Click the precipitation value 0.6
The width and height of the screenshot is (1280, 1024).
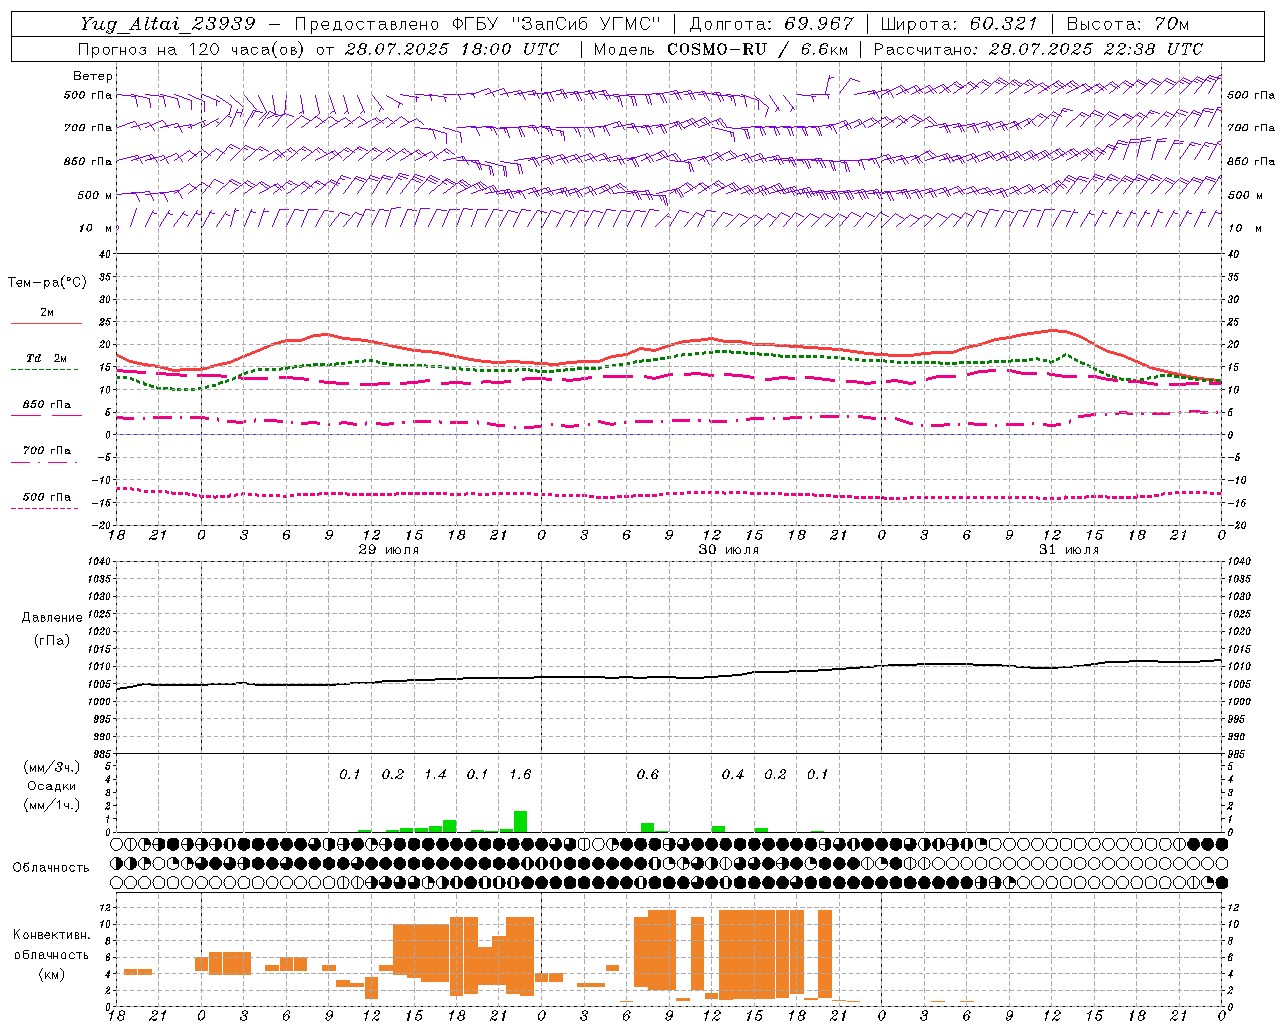648,775
